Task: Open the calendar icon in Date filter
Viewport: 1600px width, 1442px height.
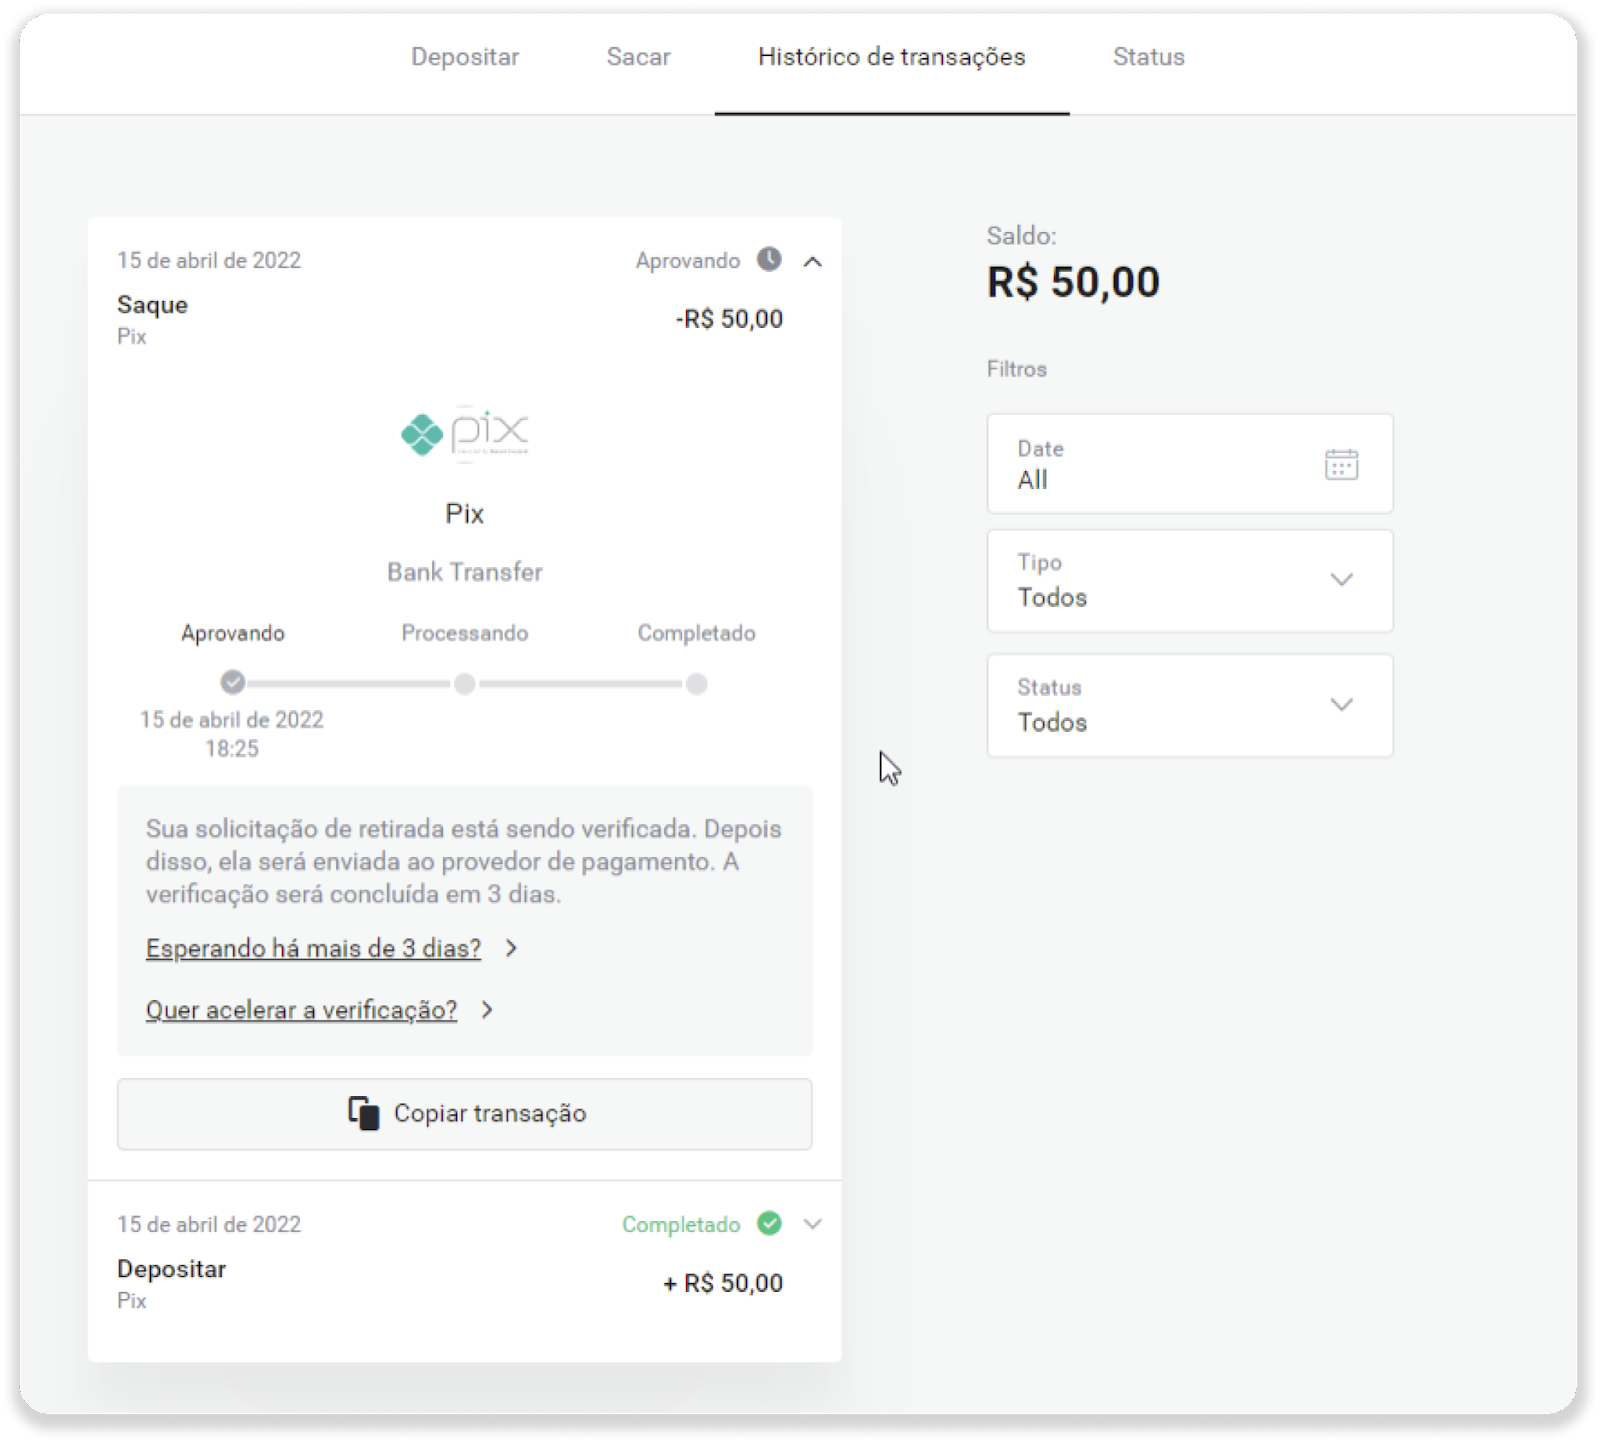Action: pyautogui.click(x=1341, y=465)
